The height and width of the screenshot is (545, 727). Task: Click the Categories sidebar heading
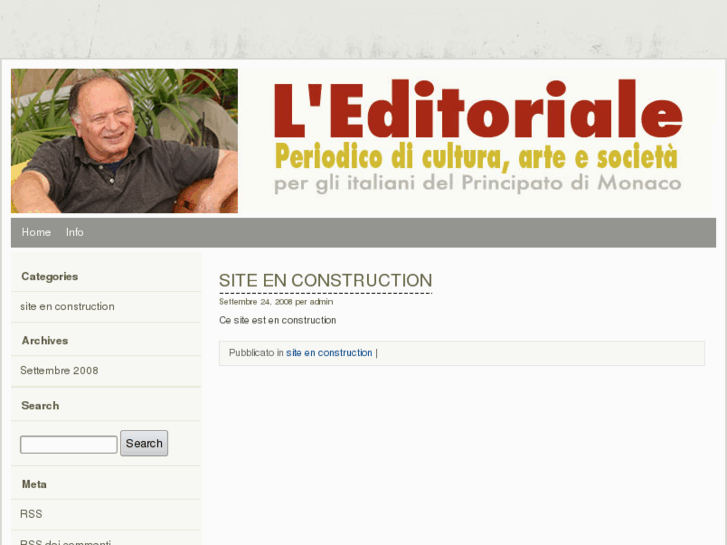[50, 276]
